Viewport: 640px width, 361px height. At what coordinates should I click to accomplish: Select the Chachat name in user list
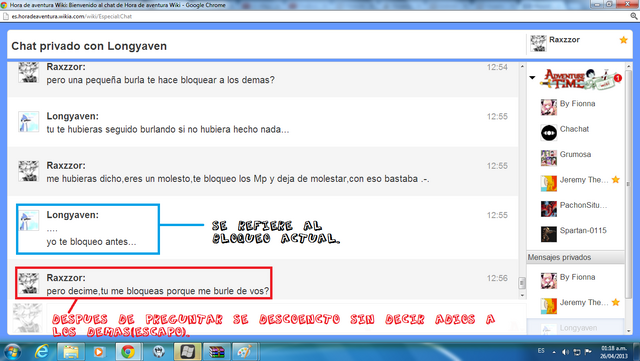click(x=574, y=129)
